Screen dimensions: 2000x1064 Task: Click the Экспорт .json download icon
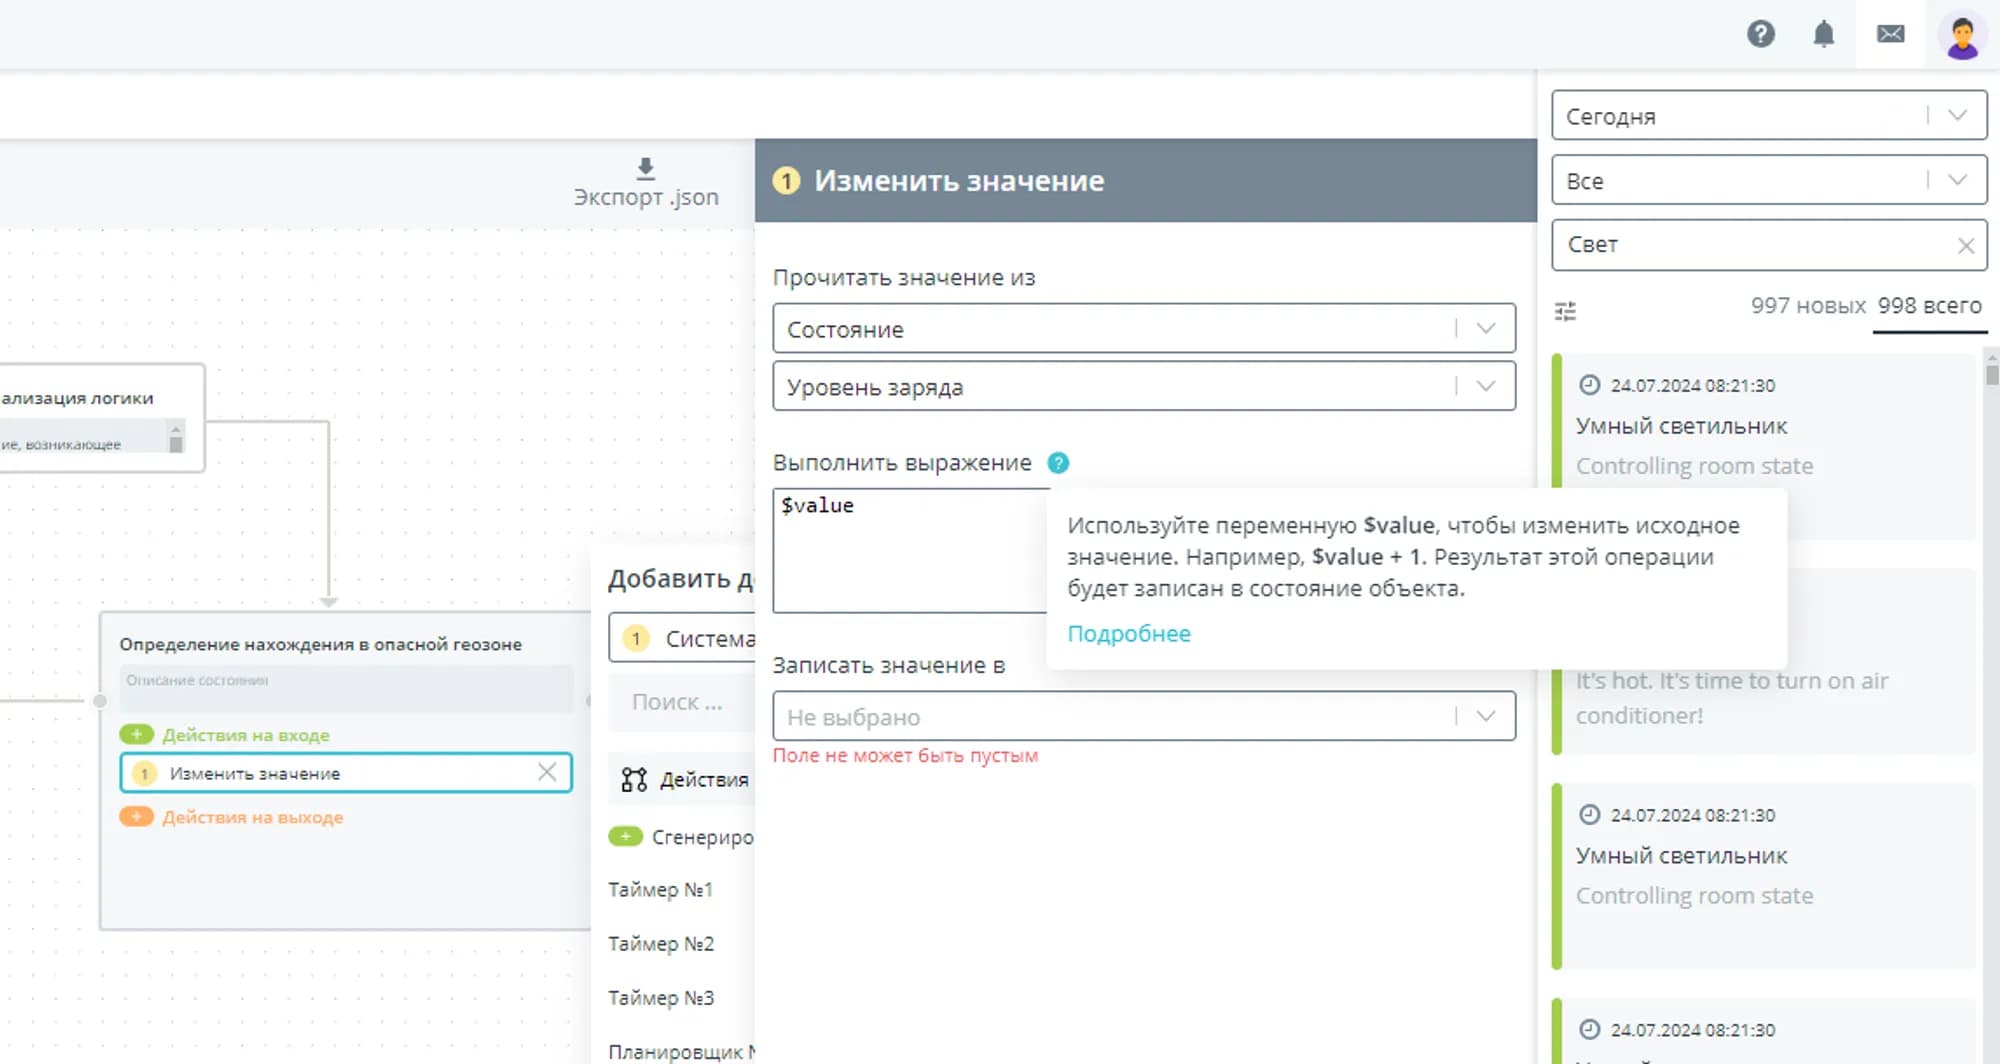(x=646, y=168)
